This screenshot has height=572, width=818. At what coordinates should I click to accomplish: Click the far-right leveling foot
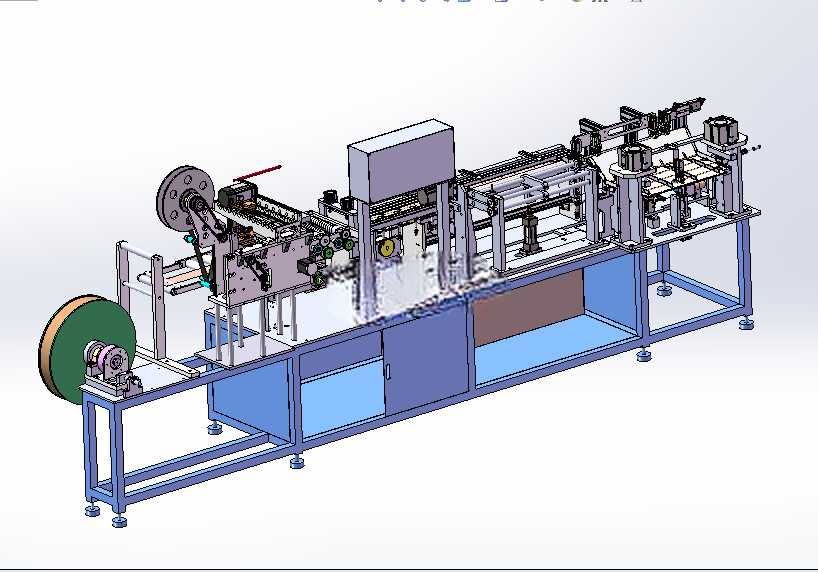click(x=746, y=324)
